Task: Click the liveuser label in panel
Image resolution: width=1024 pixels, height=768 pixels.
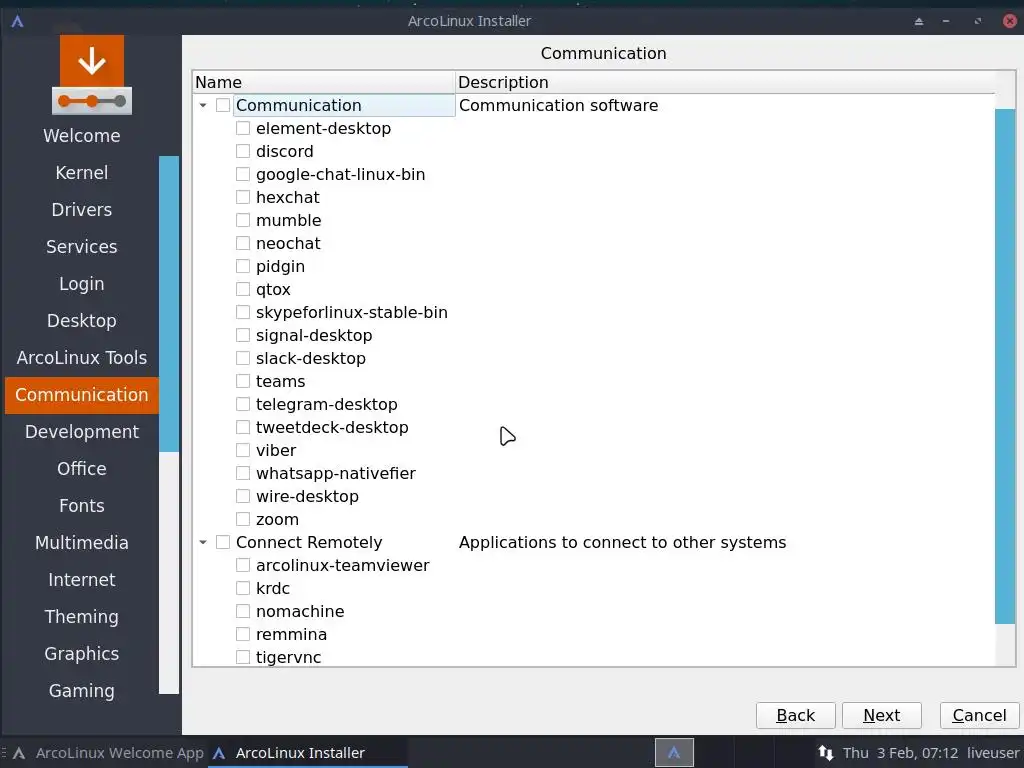Action: 993,753
